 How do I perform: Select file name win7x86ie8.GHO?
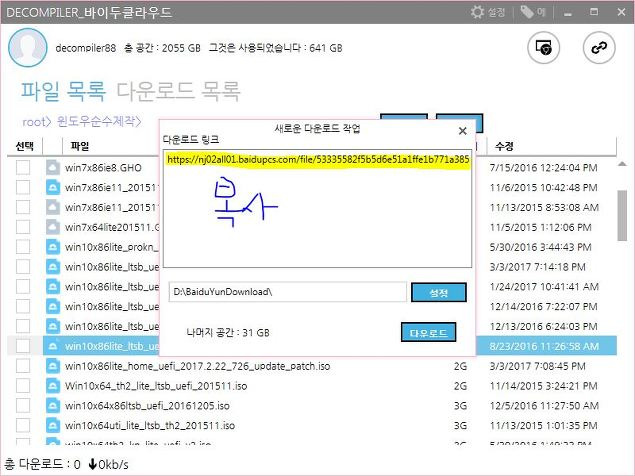(103, 167)
